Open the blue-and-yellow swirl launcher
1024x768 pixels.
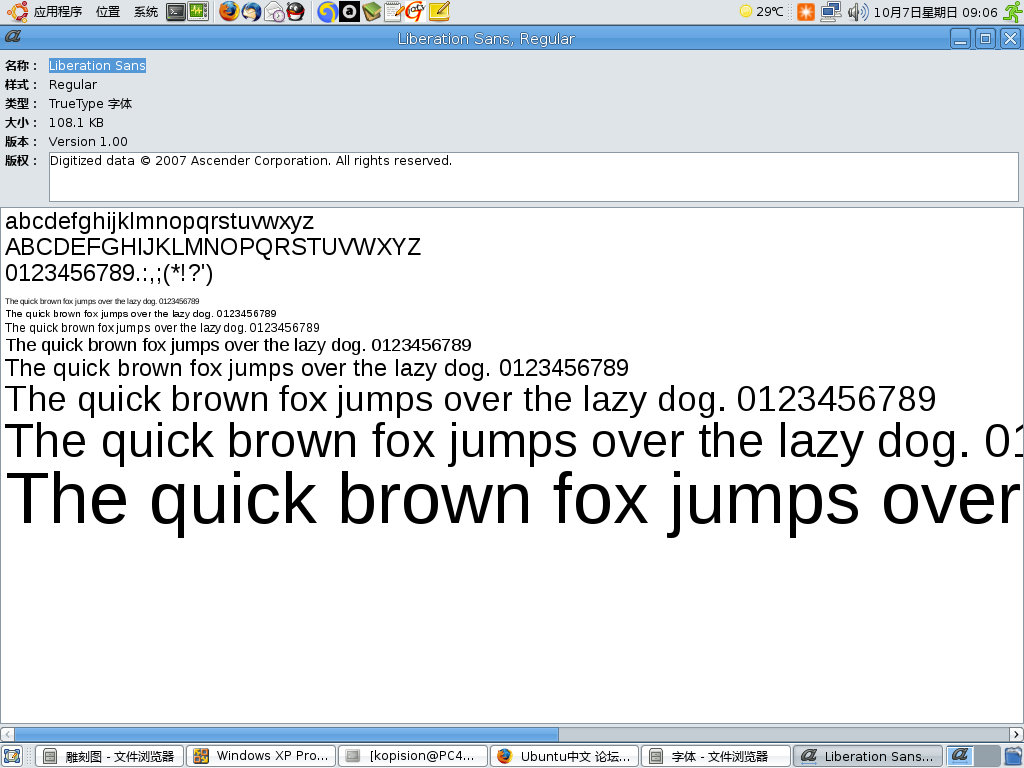click(x=327, y=11)
